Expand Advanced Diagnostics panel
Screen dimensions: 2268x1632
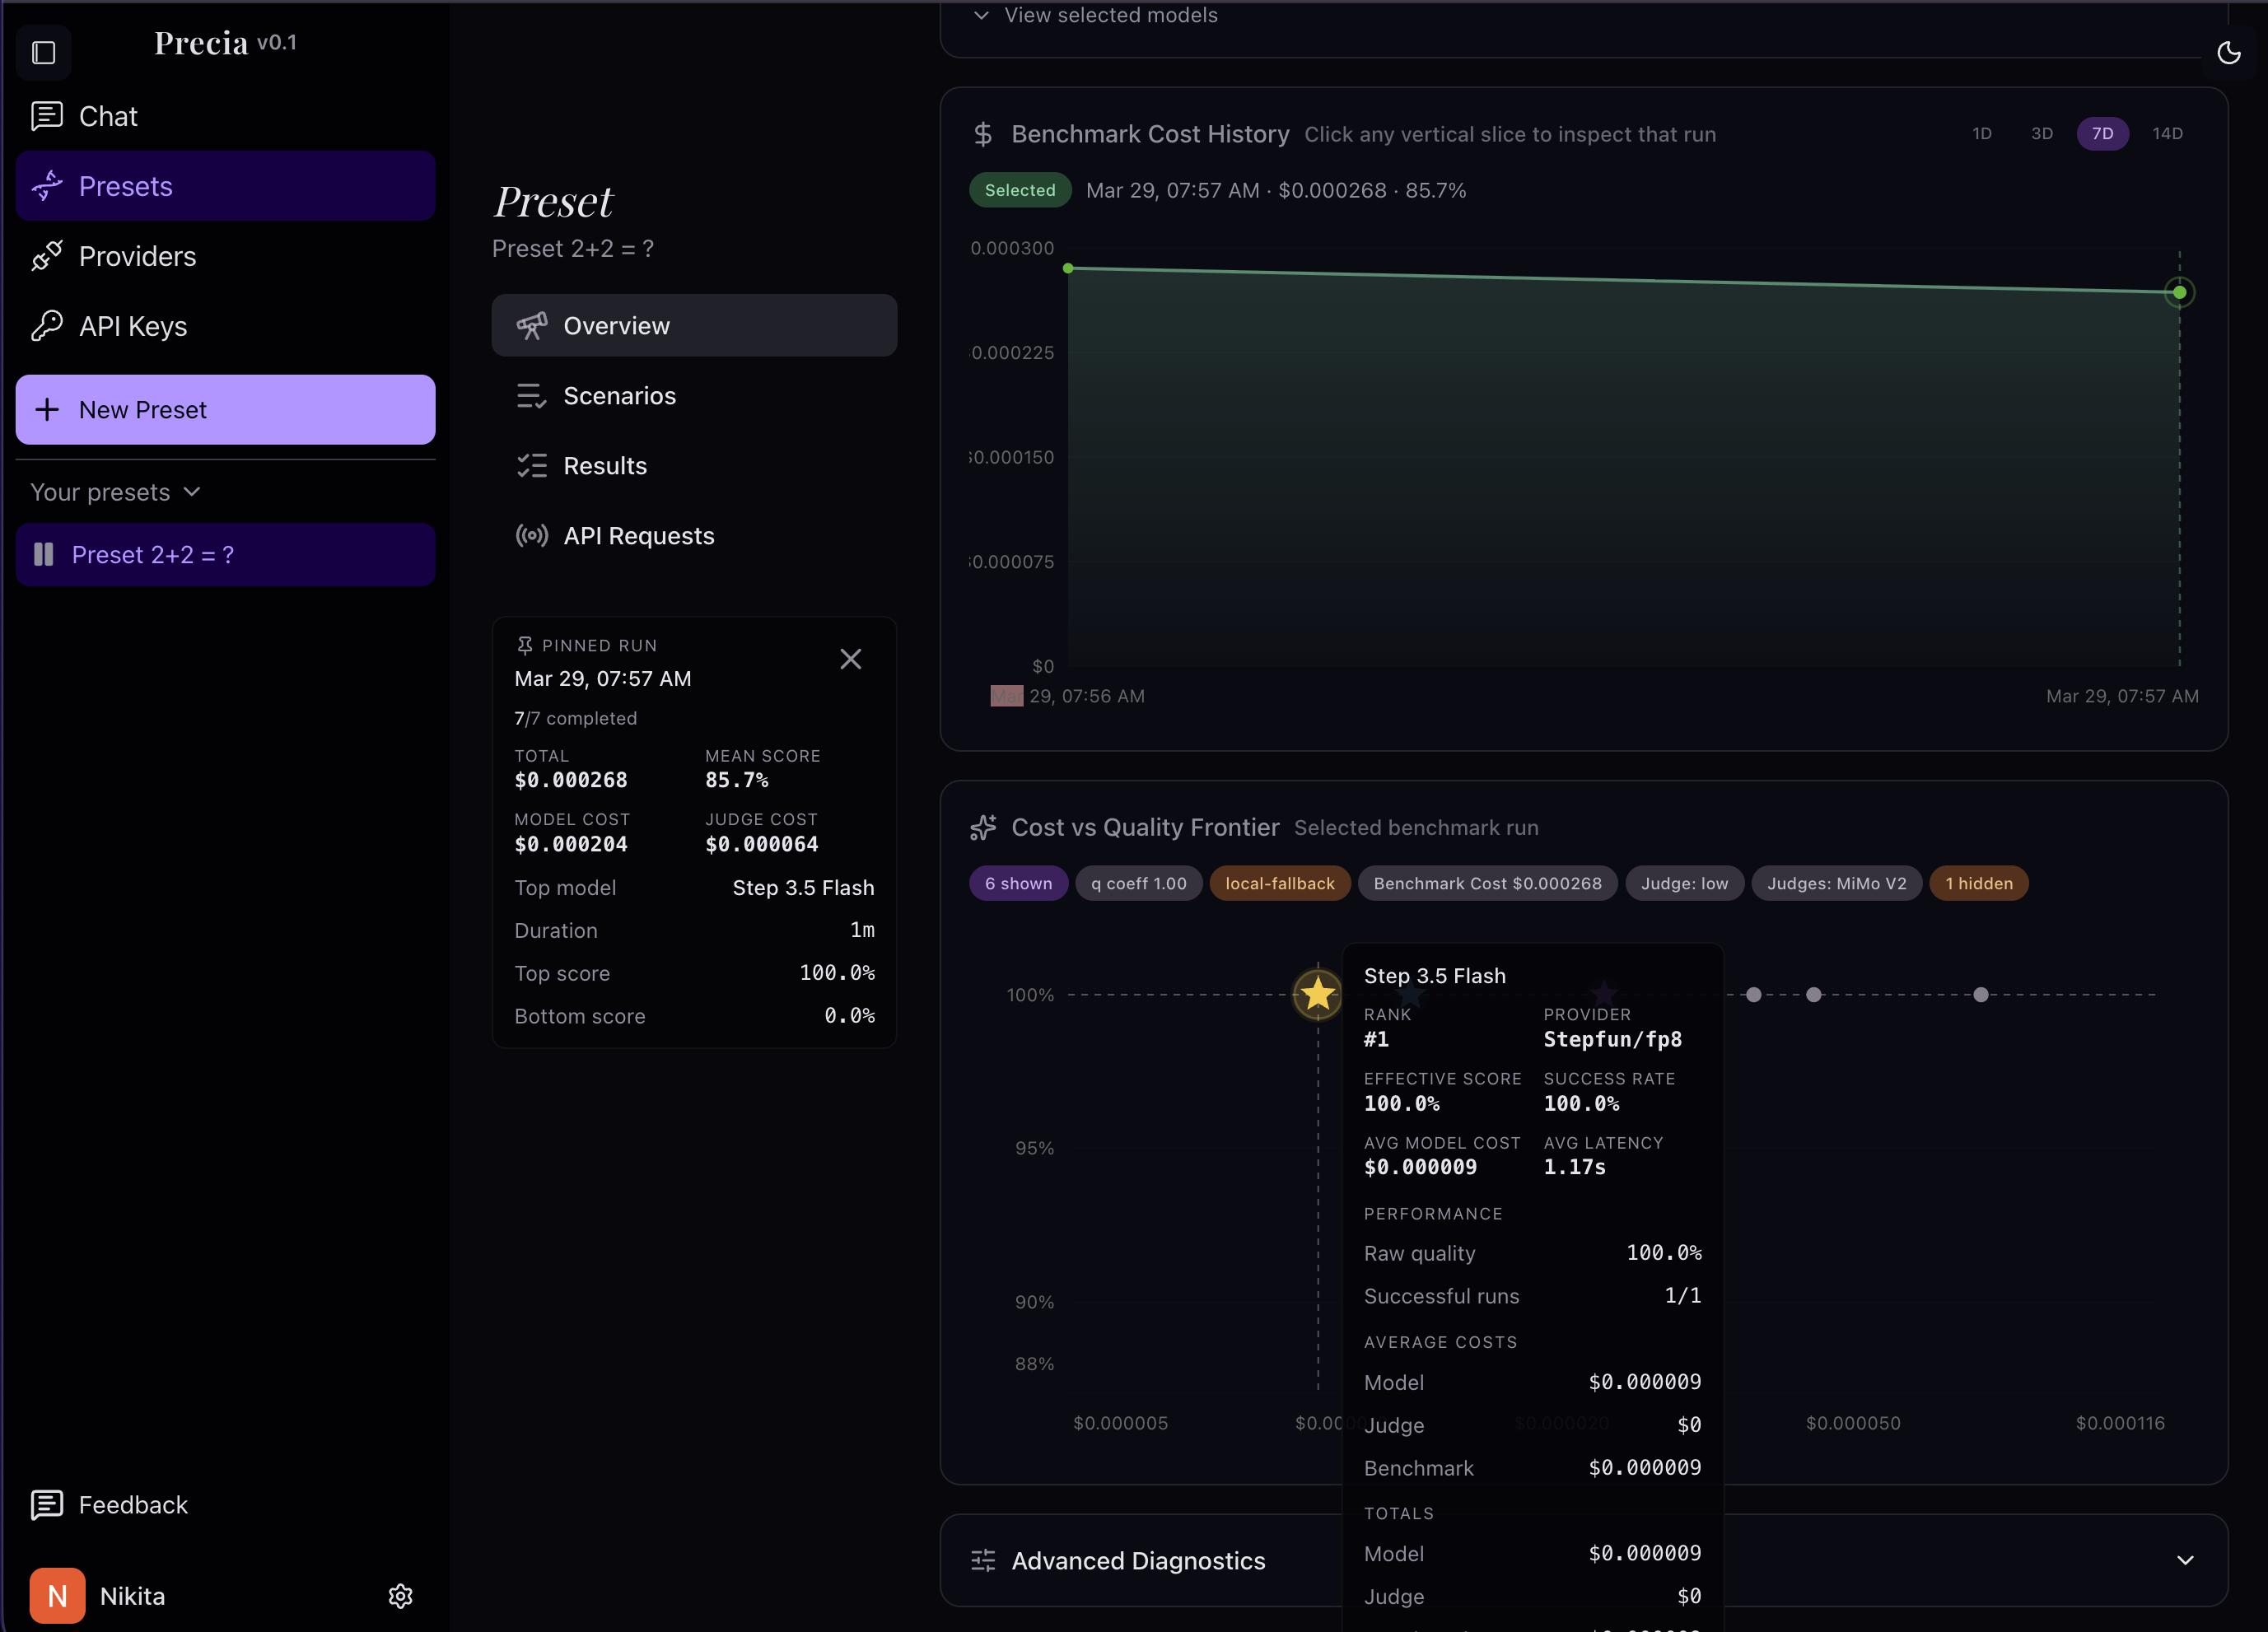point(2184,1560)
